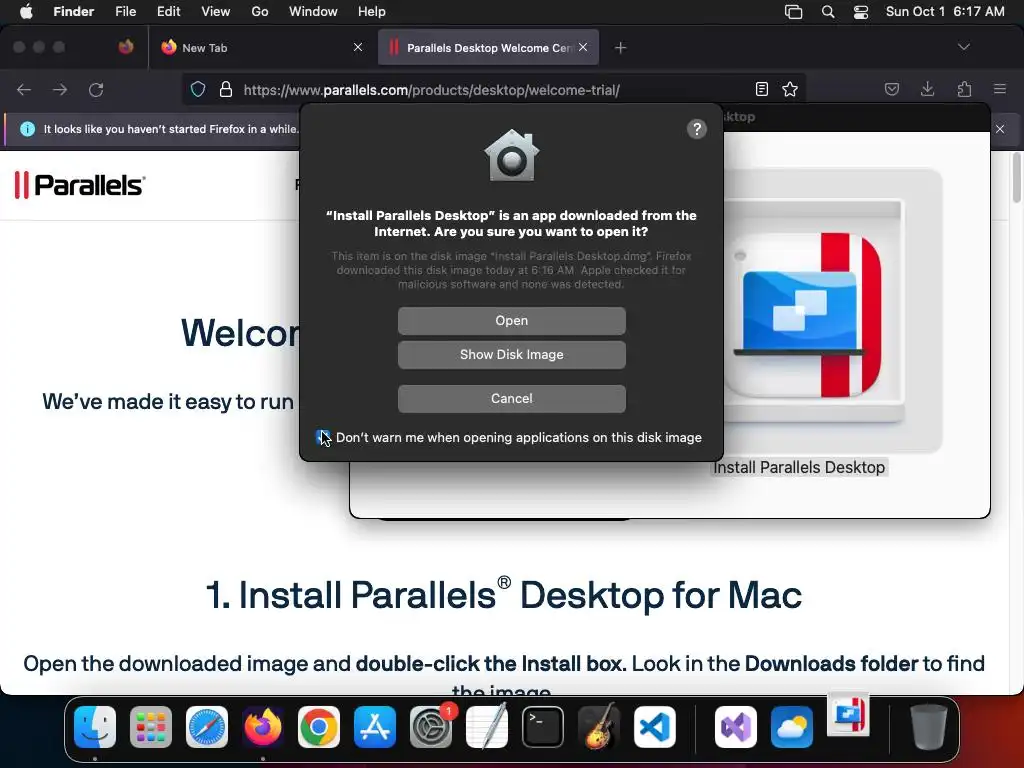The image size is (1024, 768).
Task: Open Visual Studio from the Dock
Action: point(736,727)
